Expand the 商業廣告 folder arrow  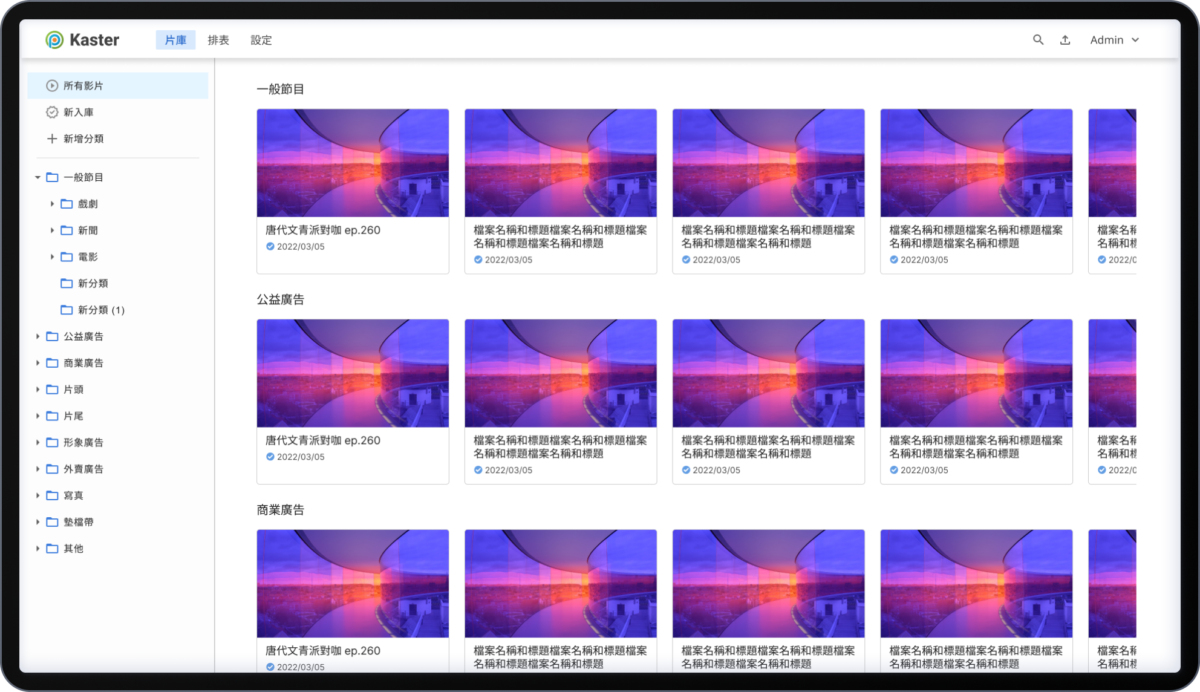(x=38, y=363)
